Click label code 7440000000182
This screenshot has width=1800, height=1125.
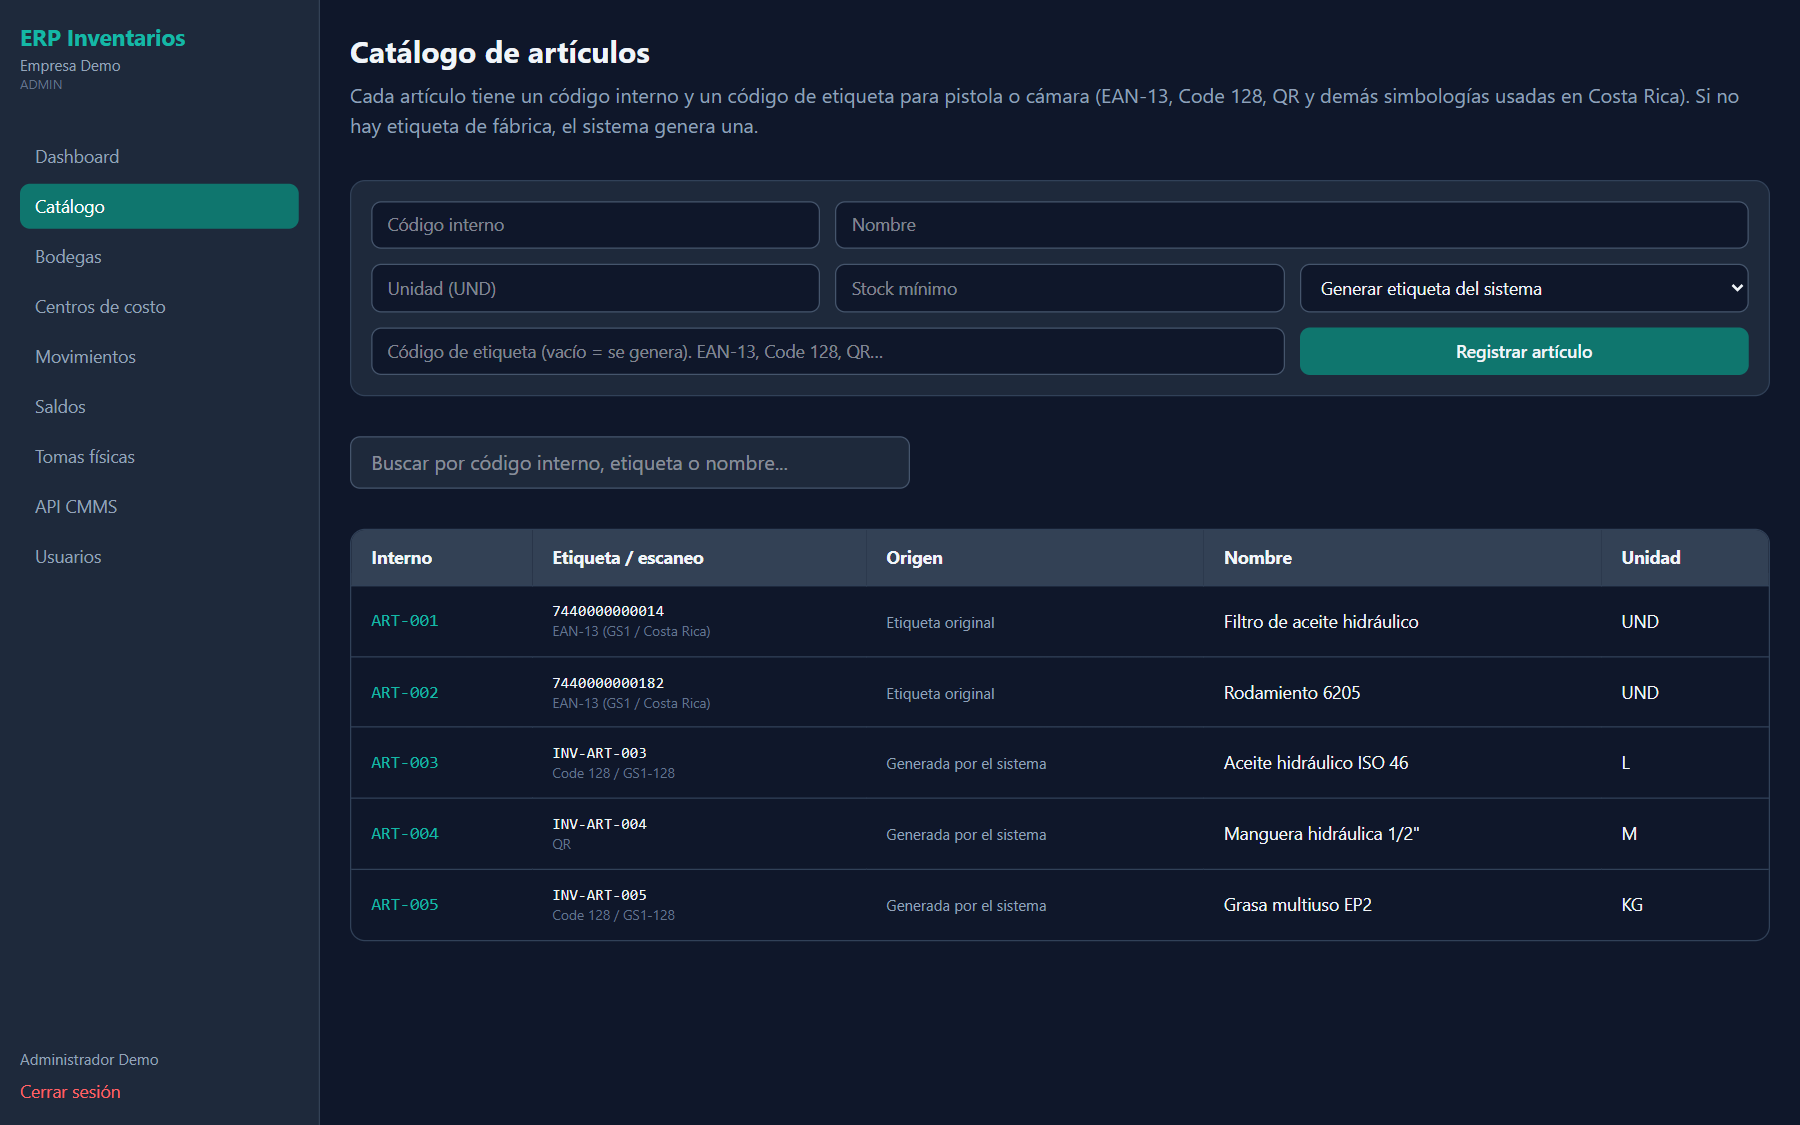[x=608, y=683]
